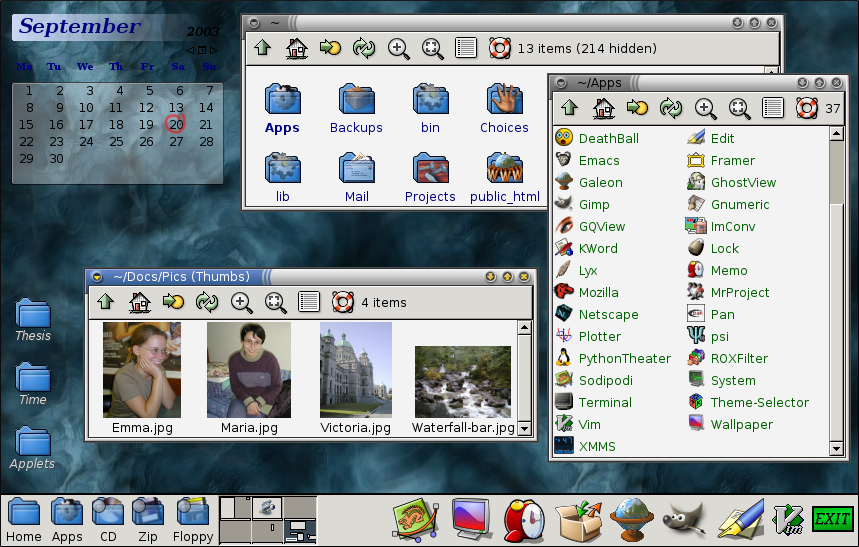Go to parent directory in the ~/Docs/Pics window
859x547 pixels.
tap(105, 301)
